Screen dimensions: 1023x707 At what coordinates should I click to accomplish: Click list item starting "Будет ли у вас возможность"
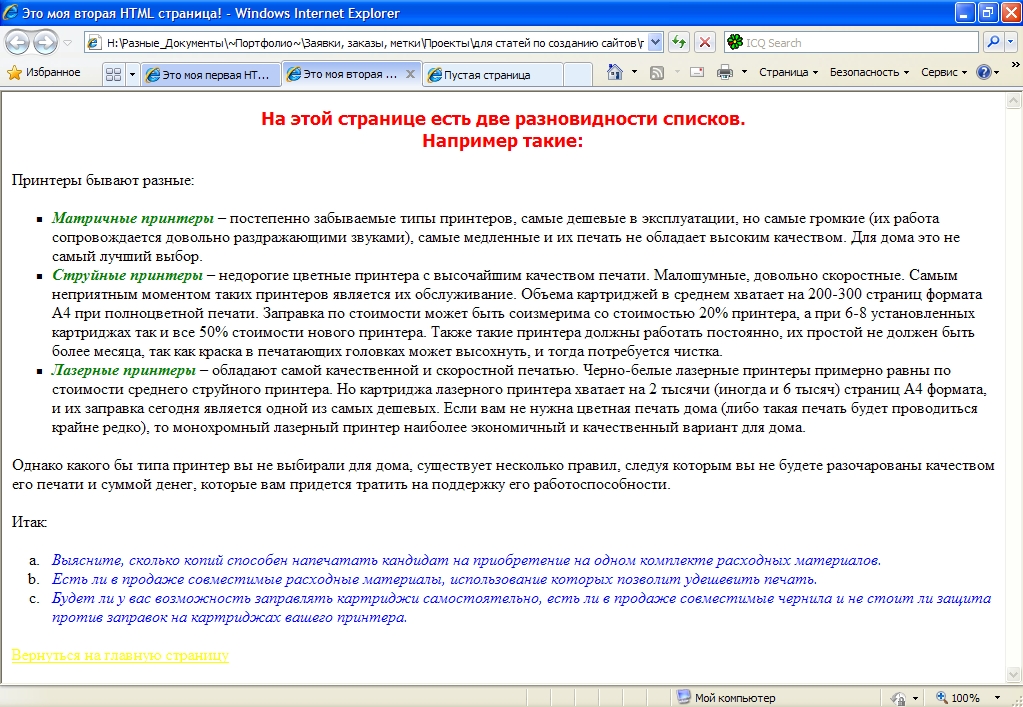click(521, 608)
